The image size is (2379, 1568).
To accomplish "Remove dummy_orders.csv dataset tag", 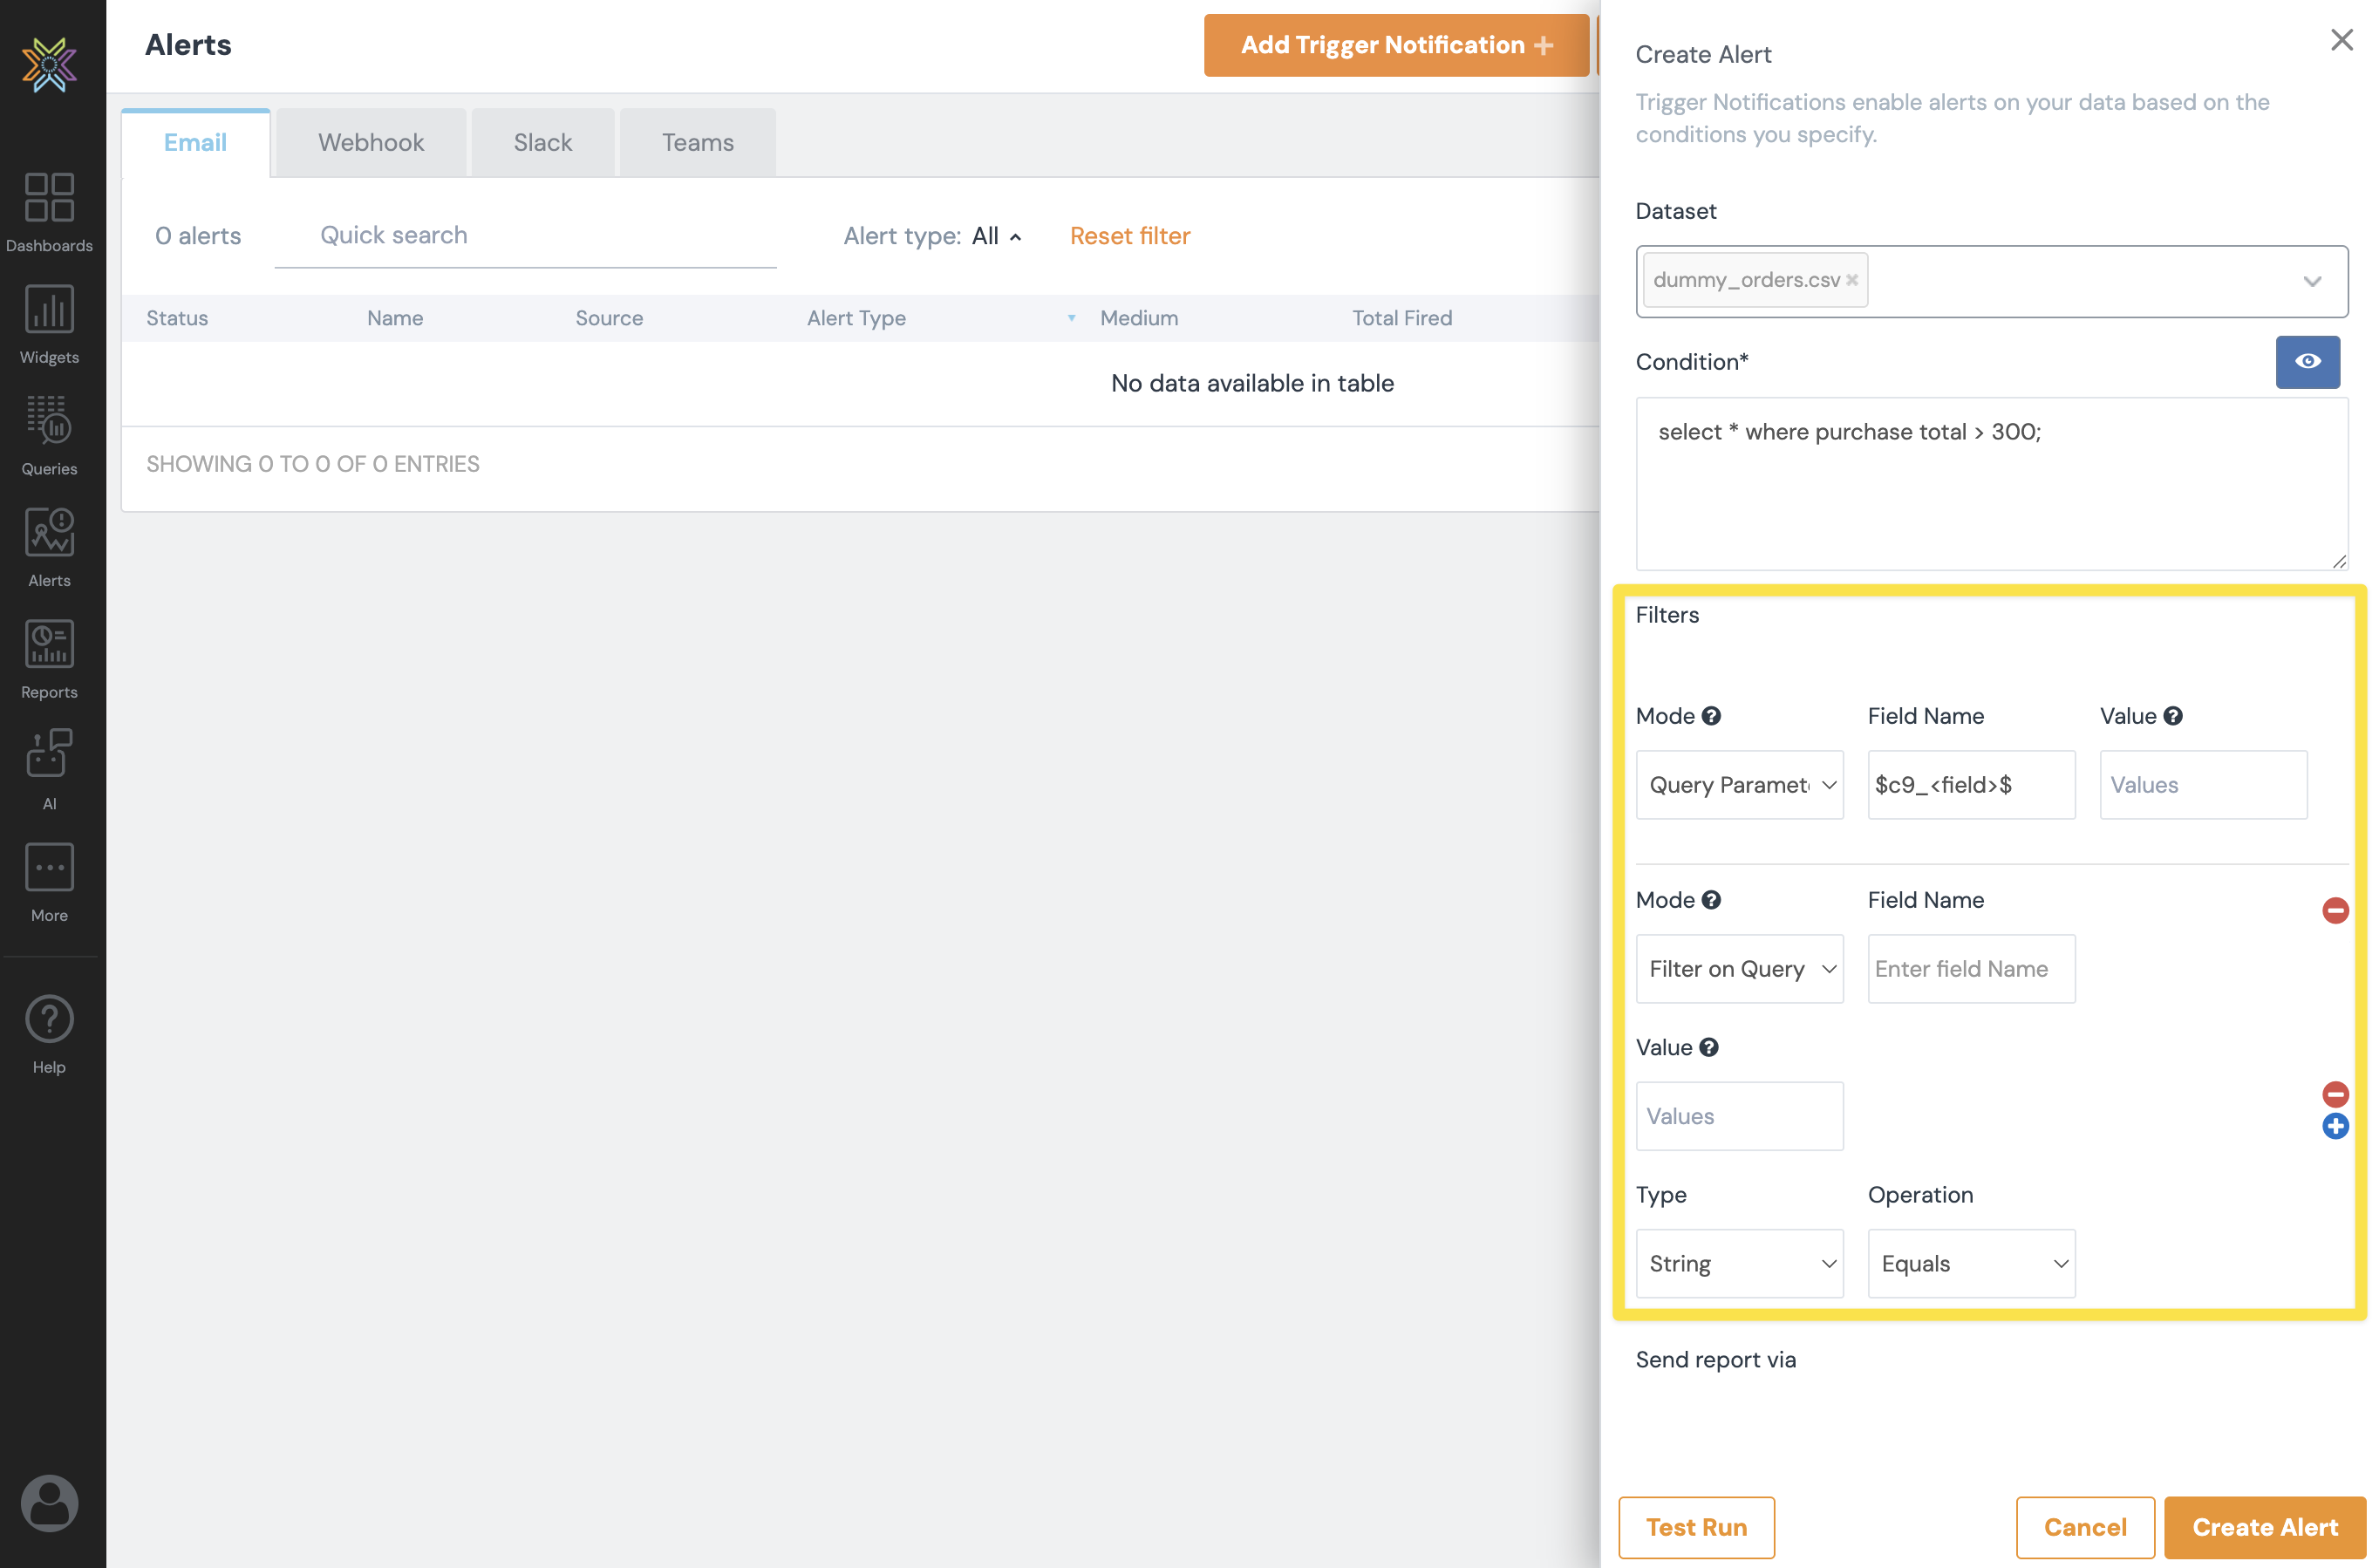I will click(x=1851, y=281).
